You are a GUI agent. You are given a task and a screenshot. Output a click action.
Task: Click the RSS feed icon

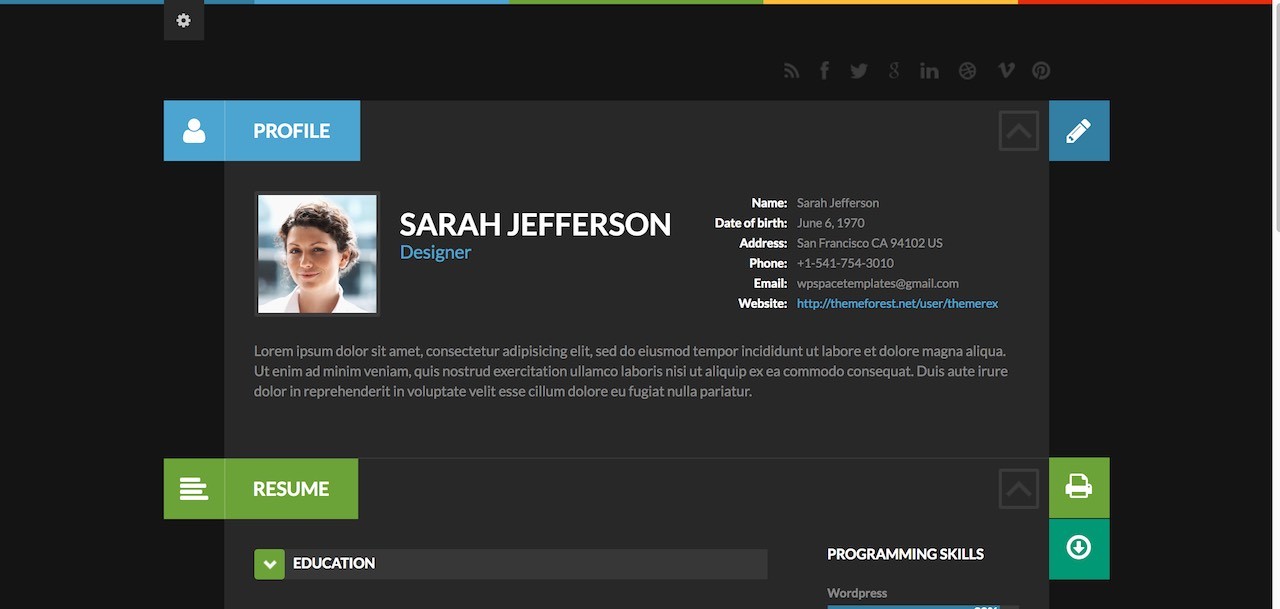click(x=791, y=71)
